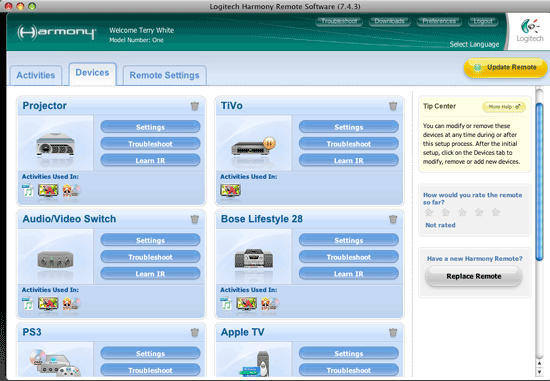
Task: Open music activity icon under Projector
Action: point(28,190)
